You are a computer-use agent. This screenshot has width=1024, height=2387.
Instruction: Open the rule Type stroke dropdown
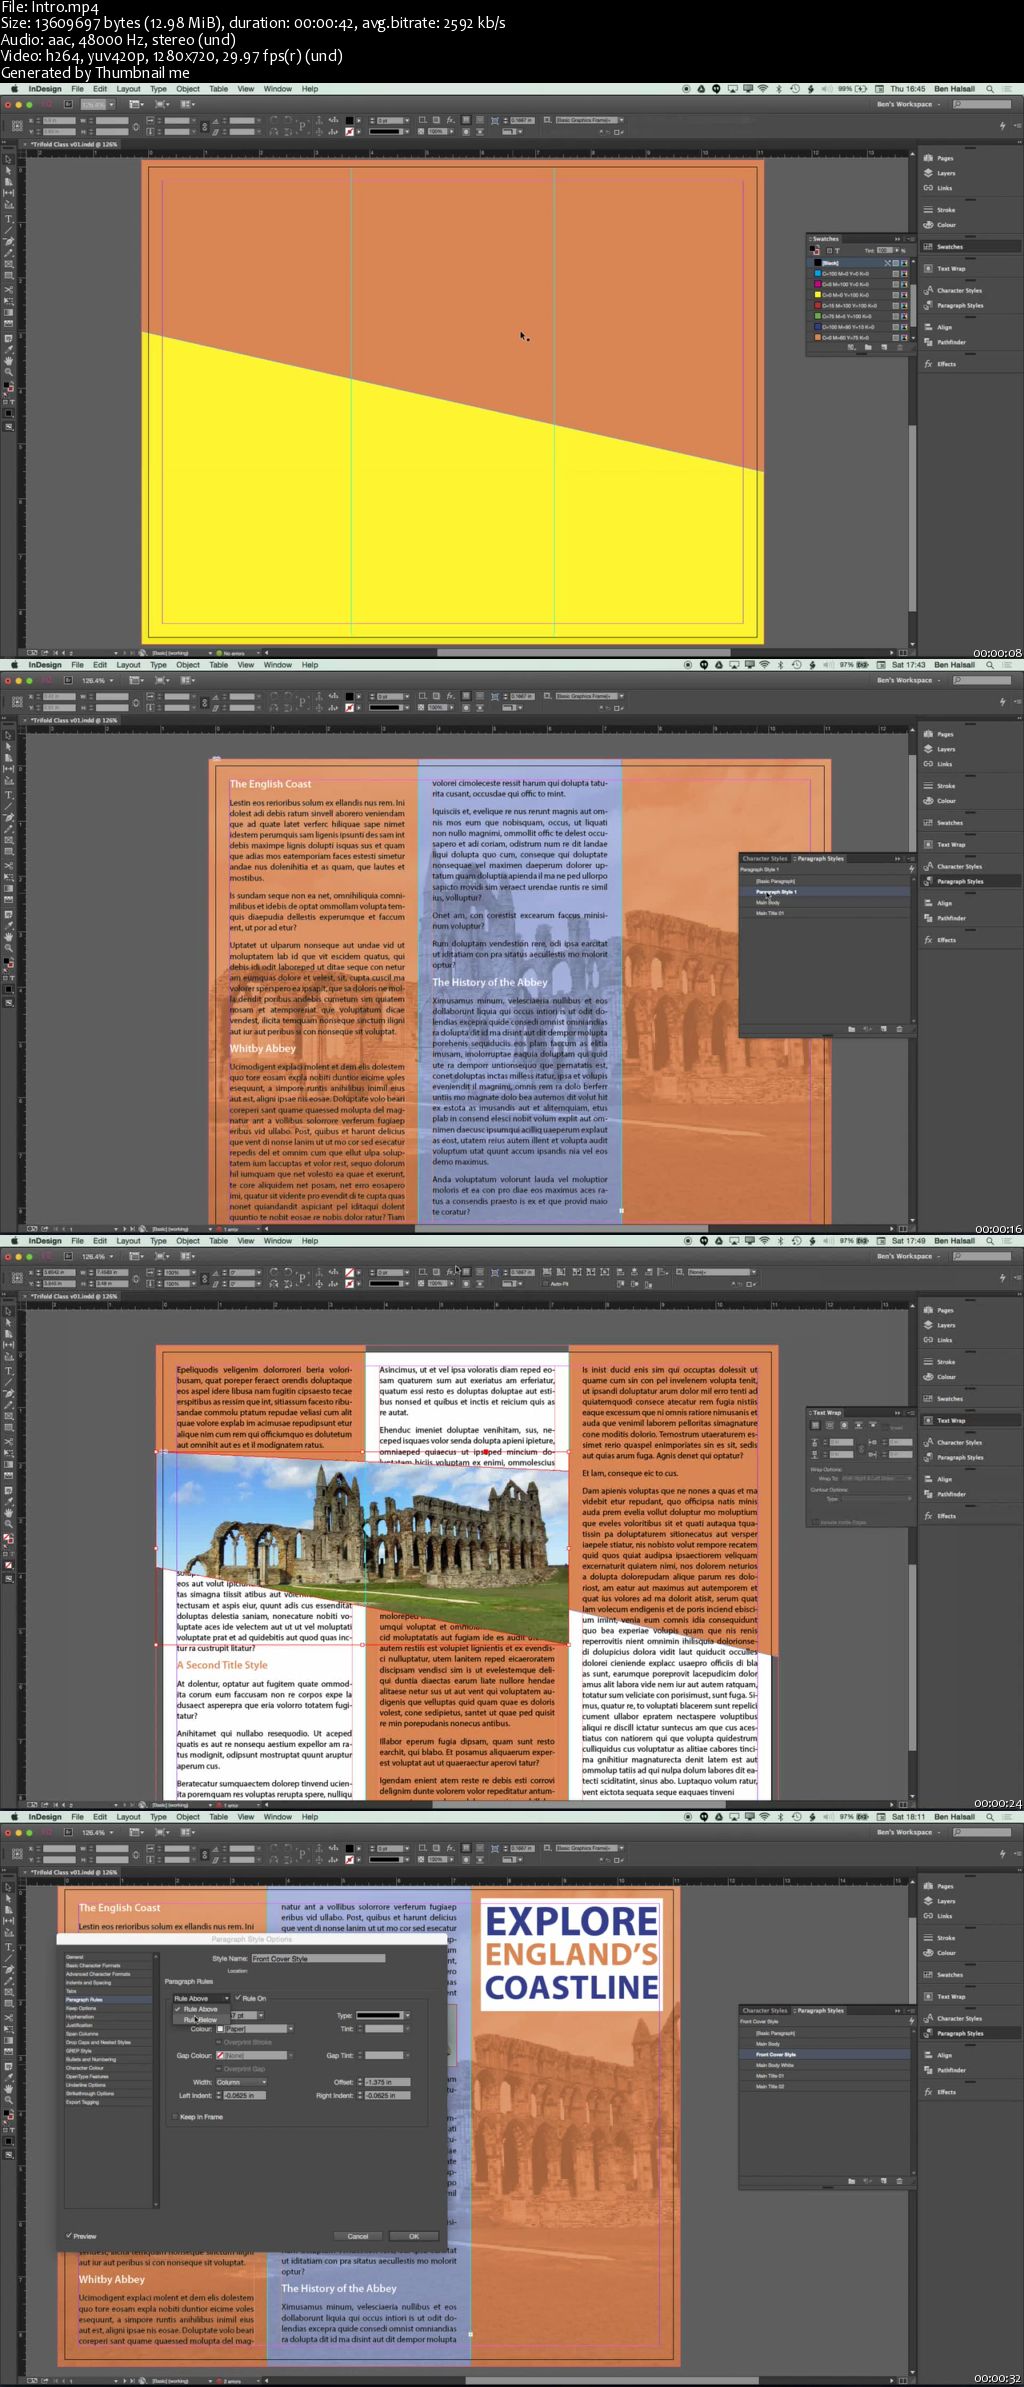[x=383, y=2015]
